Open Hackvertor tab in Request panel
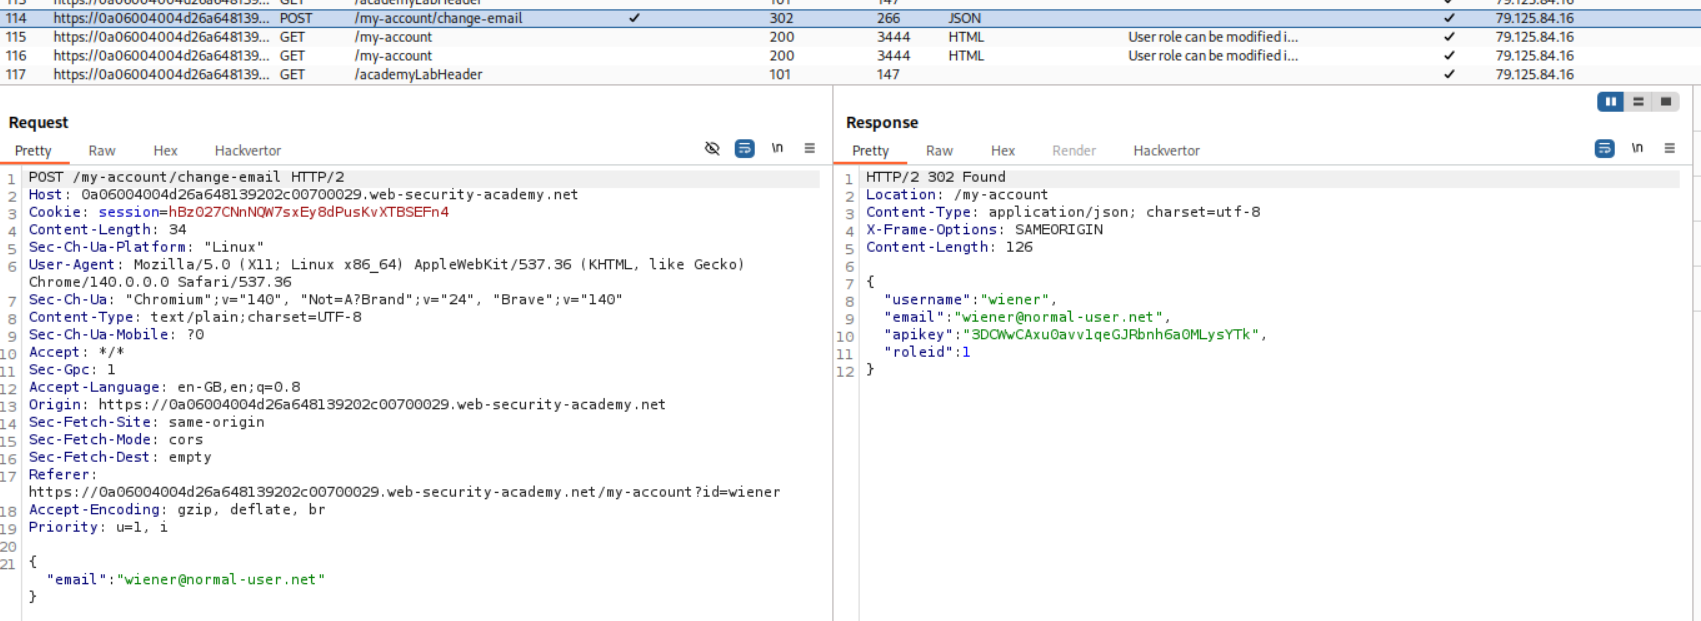Image resolution: width=1701 pixels, height=621 pixels. [248, 151]
